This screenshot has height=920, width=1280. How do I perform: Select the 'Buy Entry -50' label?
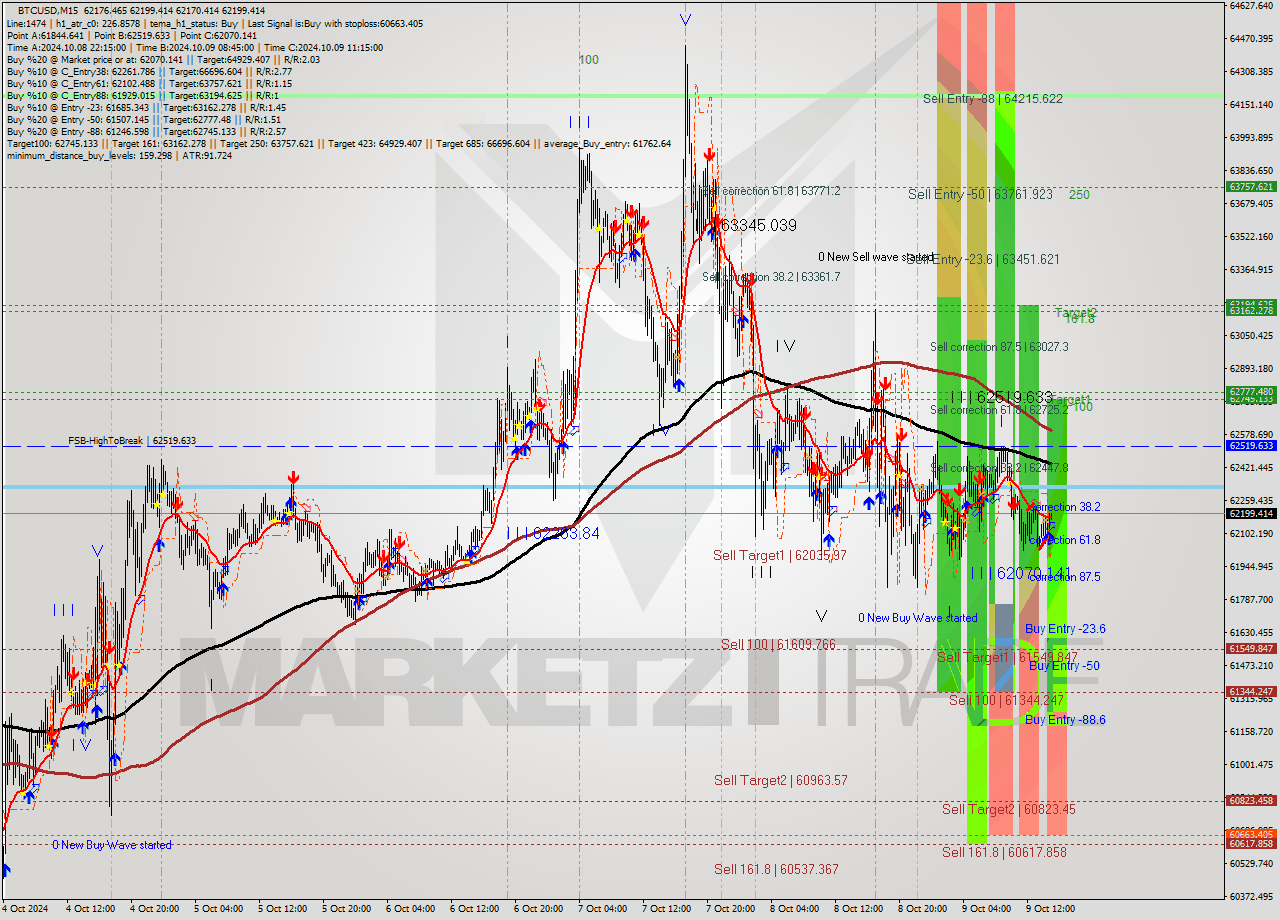[x=1064, y=666]
